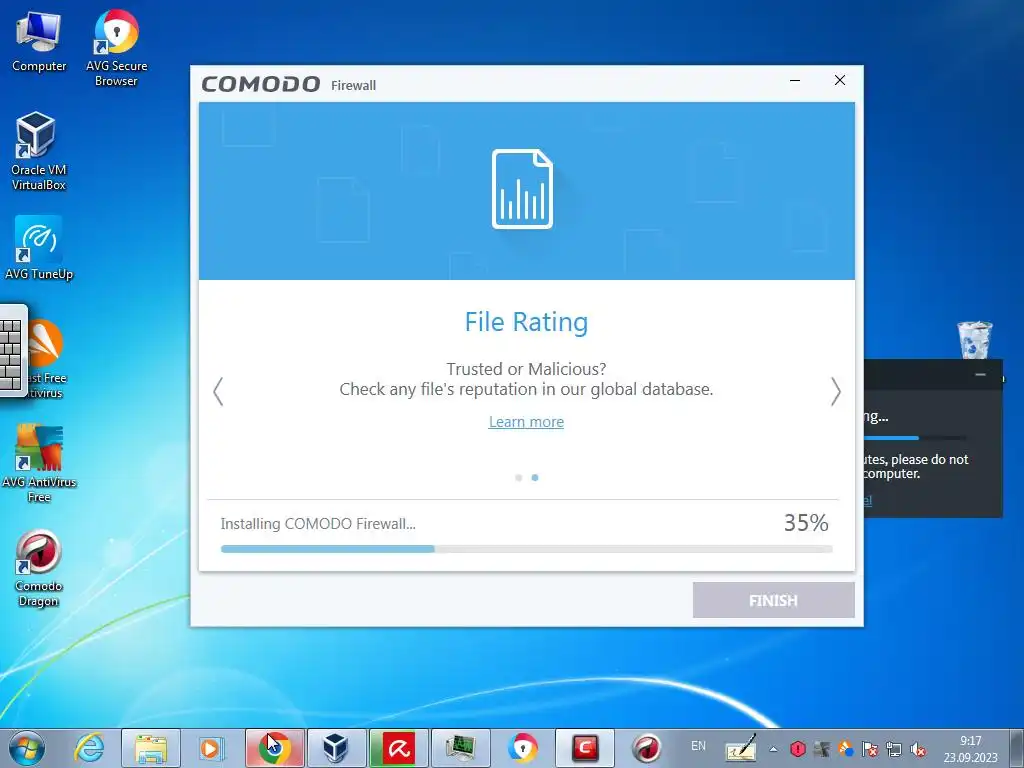Open network status tray icon

[893, 749]
